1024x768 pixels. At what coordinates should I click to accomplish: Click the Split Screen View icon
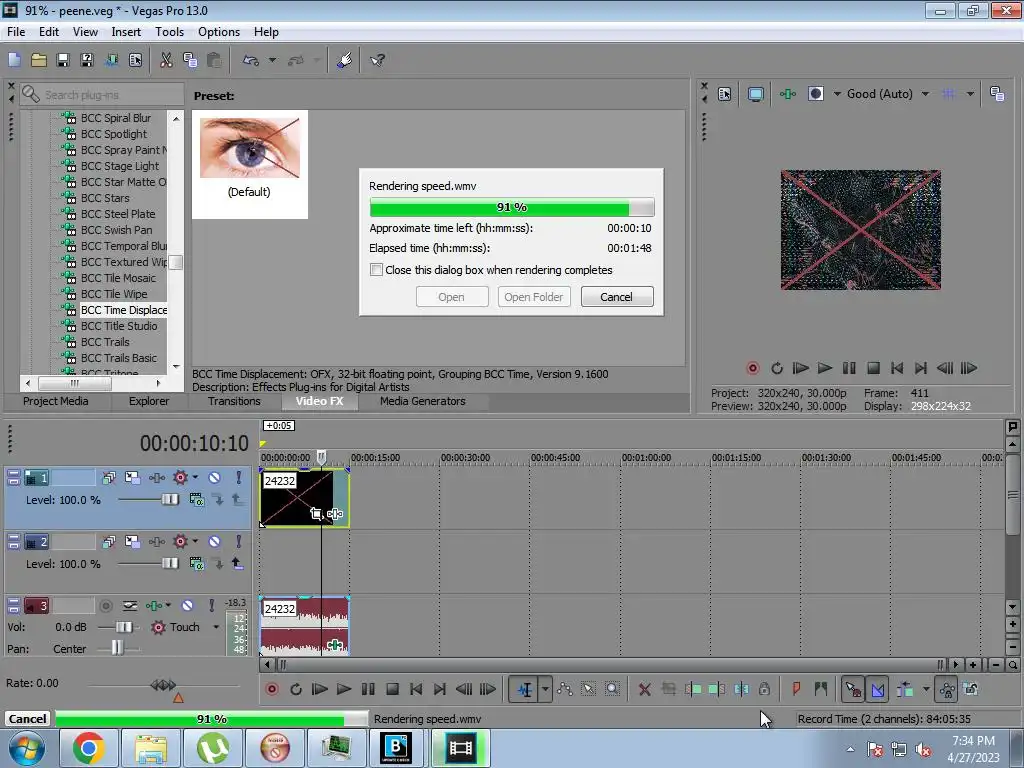(816, 94)
